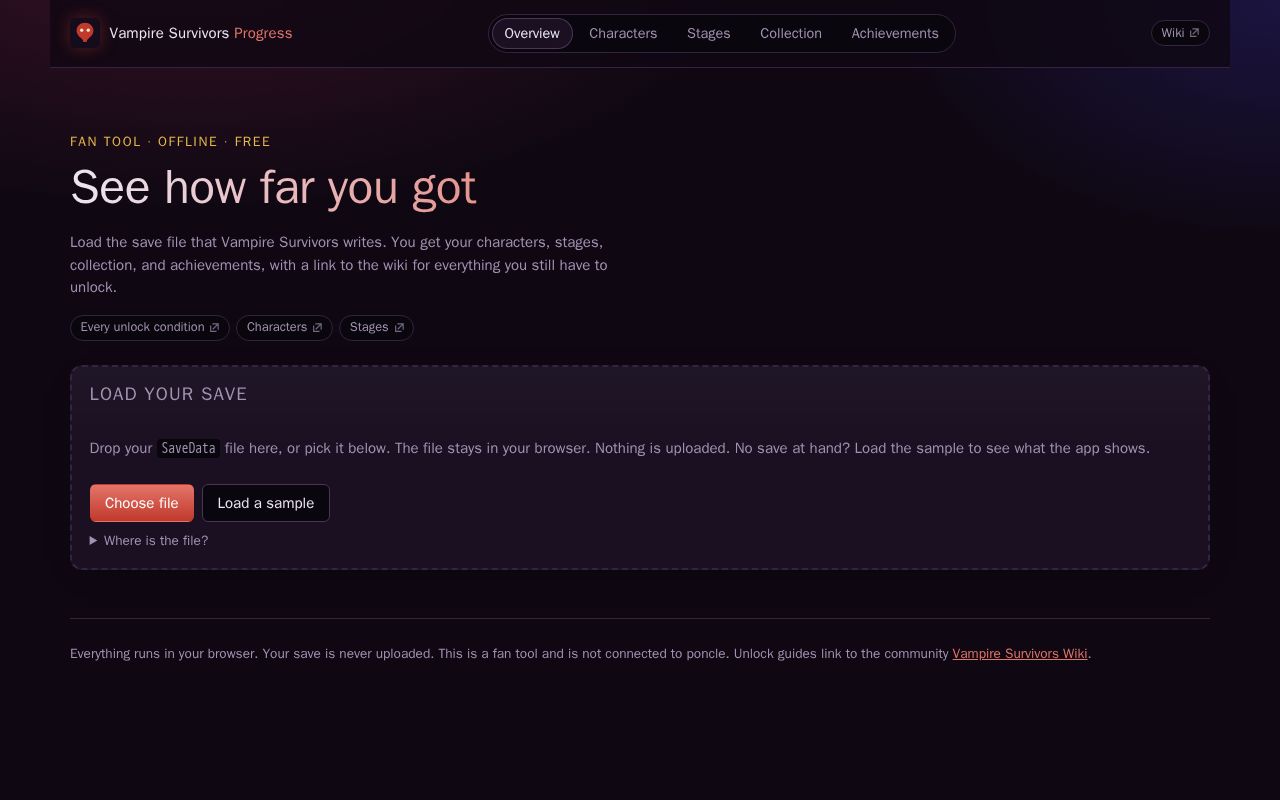Visit the Vampire Survivors Wiki footer link
Viewport: 1280px width, 800px height.
[x=1020, y=654]
